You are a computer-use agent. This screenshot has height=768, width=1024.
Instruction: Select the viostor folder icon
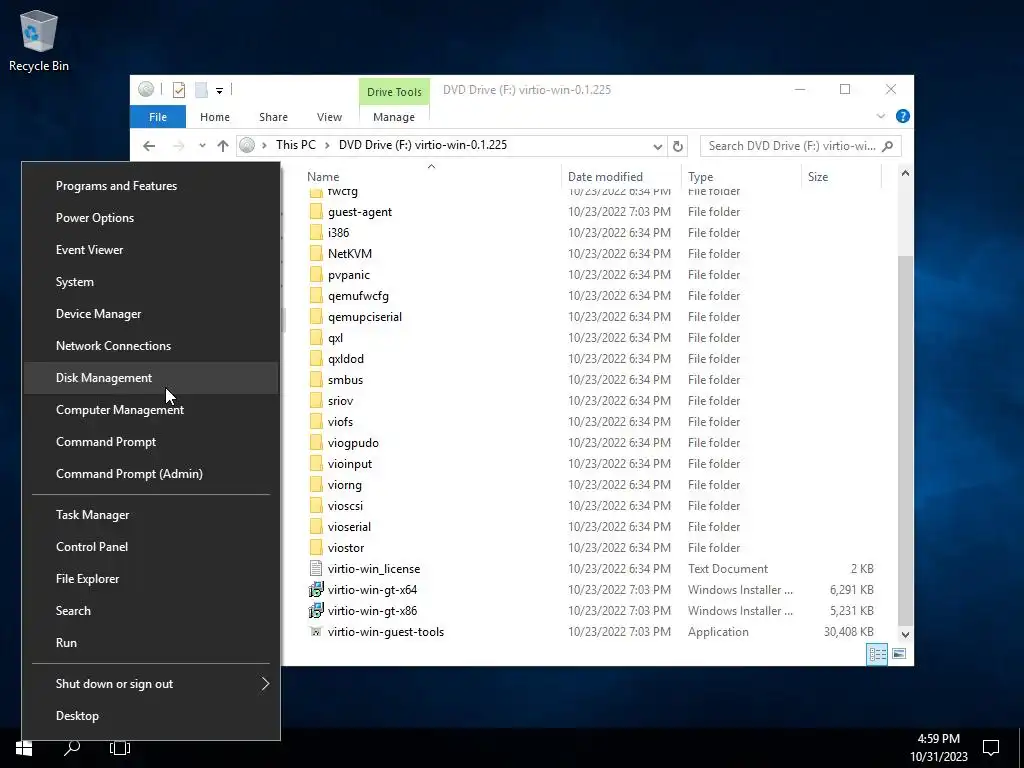[316, 547]
